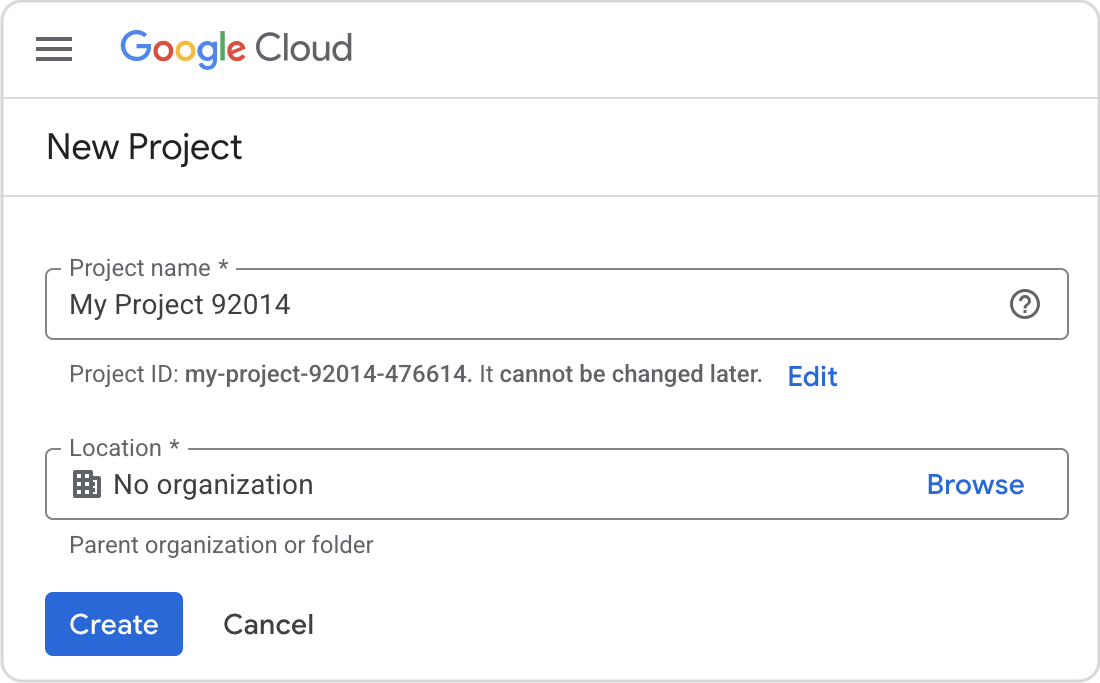The width and height of the screenshot is (1100, 683).
Task: Create the new project
Action: [113, 623]
